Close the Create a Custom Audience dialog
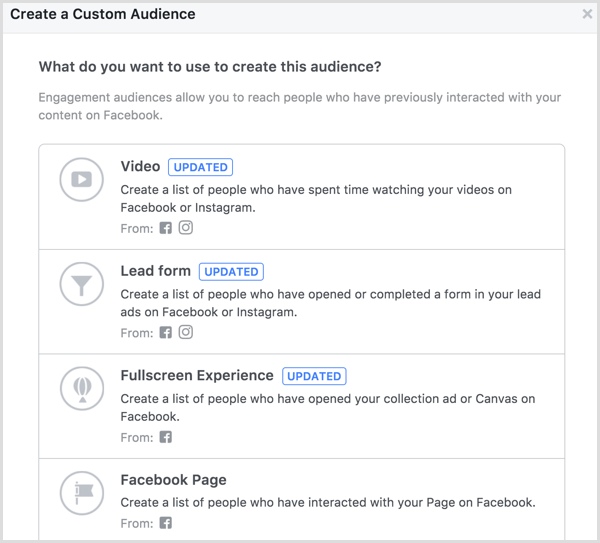 tap(587, 14)
